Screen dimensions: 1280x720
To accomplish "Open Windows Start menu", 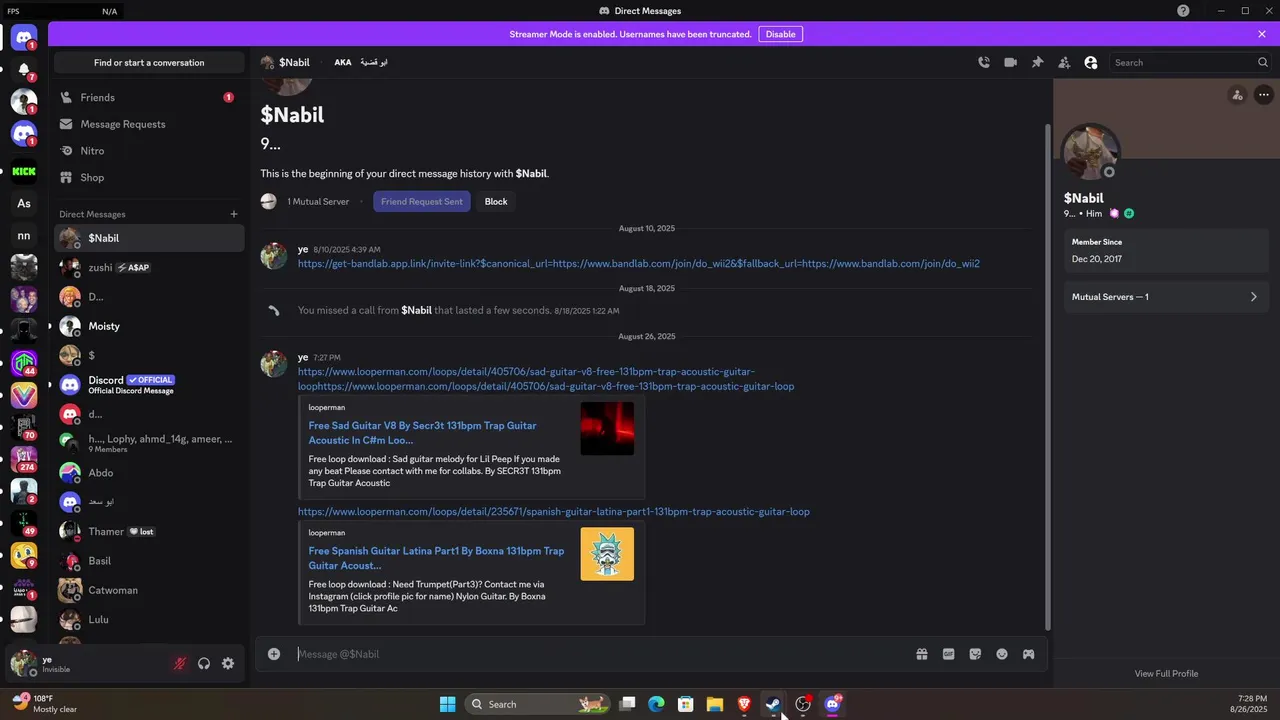I will [x=447, y=704].
